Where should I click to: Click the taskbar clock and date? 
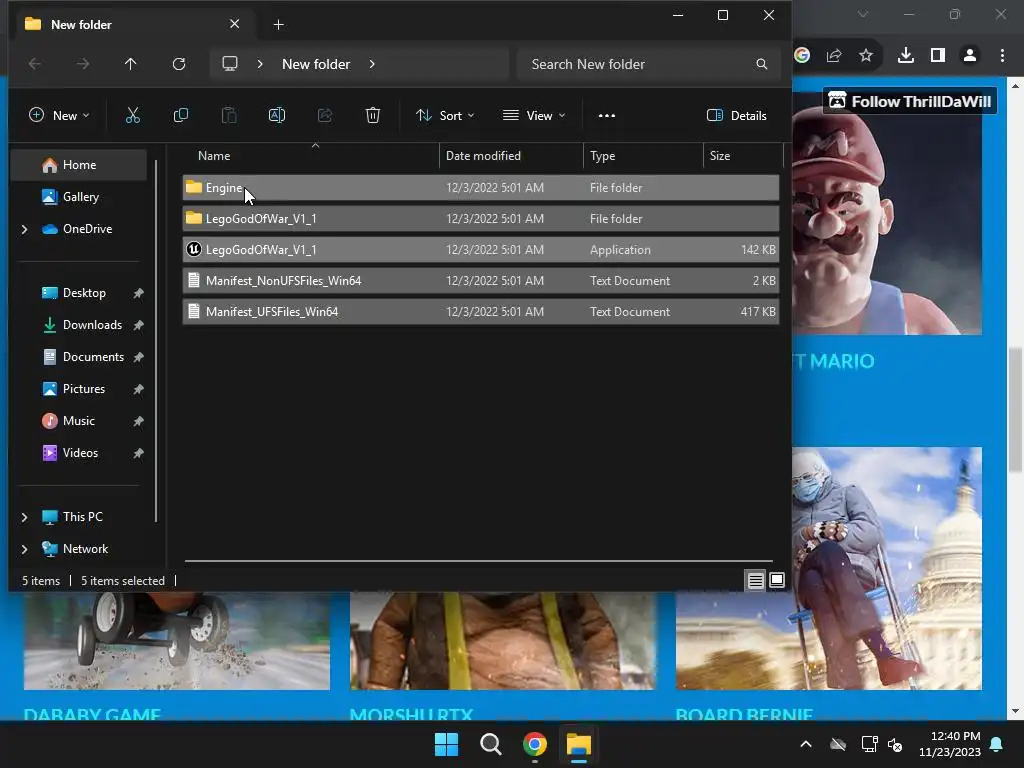tap(950, 744)
